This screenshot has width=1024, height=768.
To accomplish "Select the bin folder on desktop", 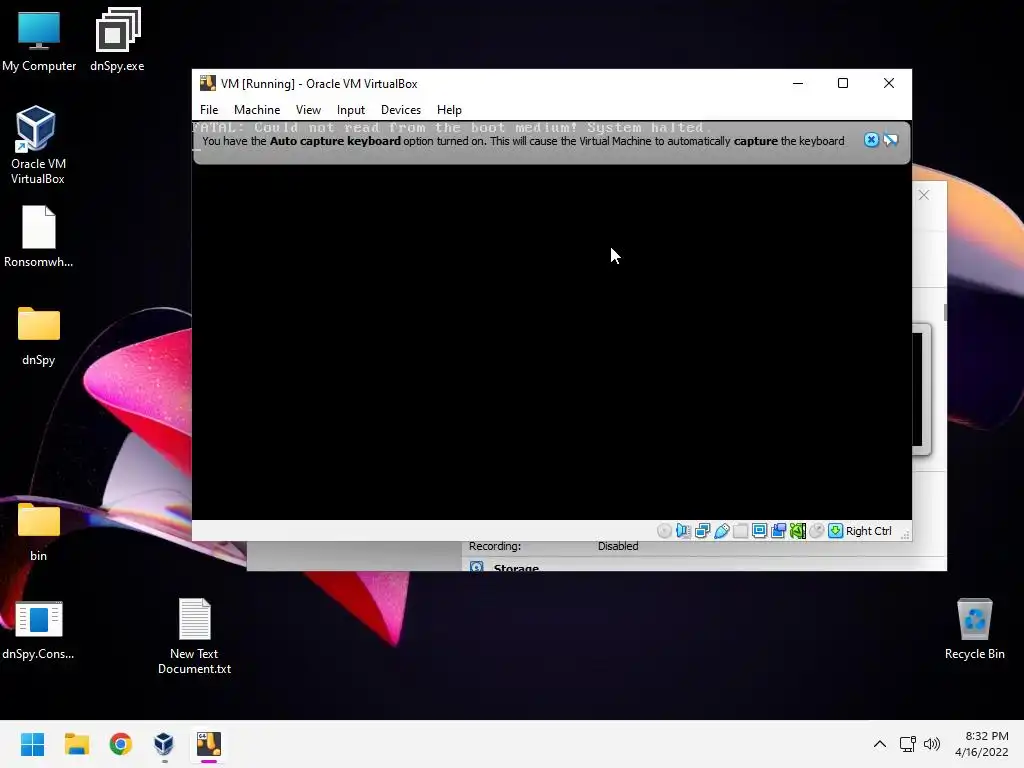I will [39, 531].
